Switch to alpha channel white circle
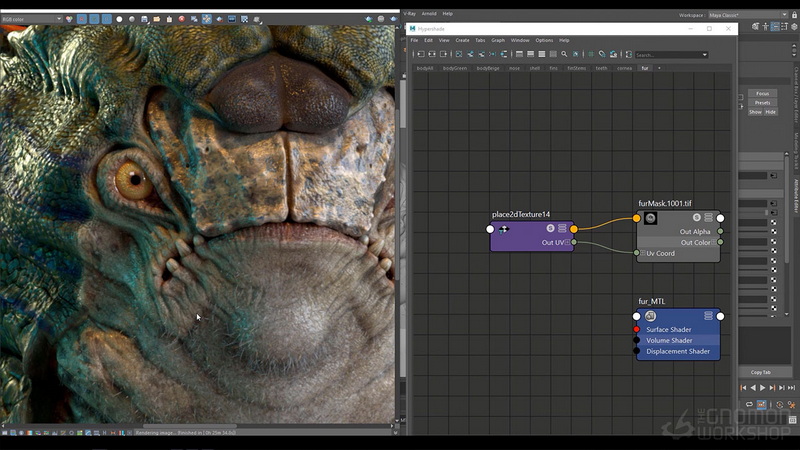The image size is (800, 450). pyautogui.click(x=119, y=19)
